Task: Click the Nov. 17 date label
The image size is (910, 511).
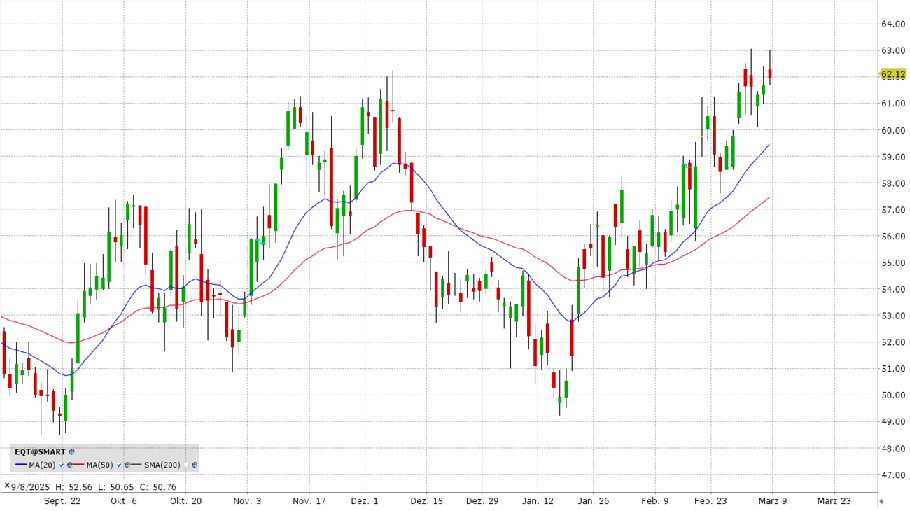Action: coord(309,501)
